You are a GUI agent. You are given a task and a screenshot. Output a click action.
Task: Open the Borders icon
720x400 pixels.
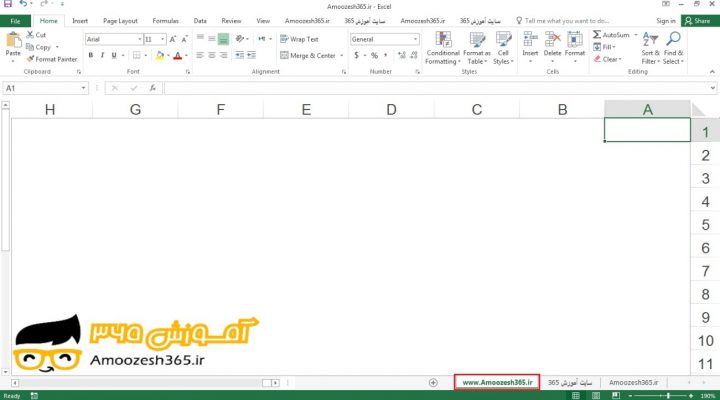(x=136, y=55)
